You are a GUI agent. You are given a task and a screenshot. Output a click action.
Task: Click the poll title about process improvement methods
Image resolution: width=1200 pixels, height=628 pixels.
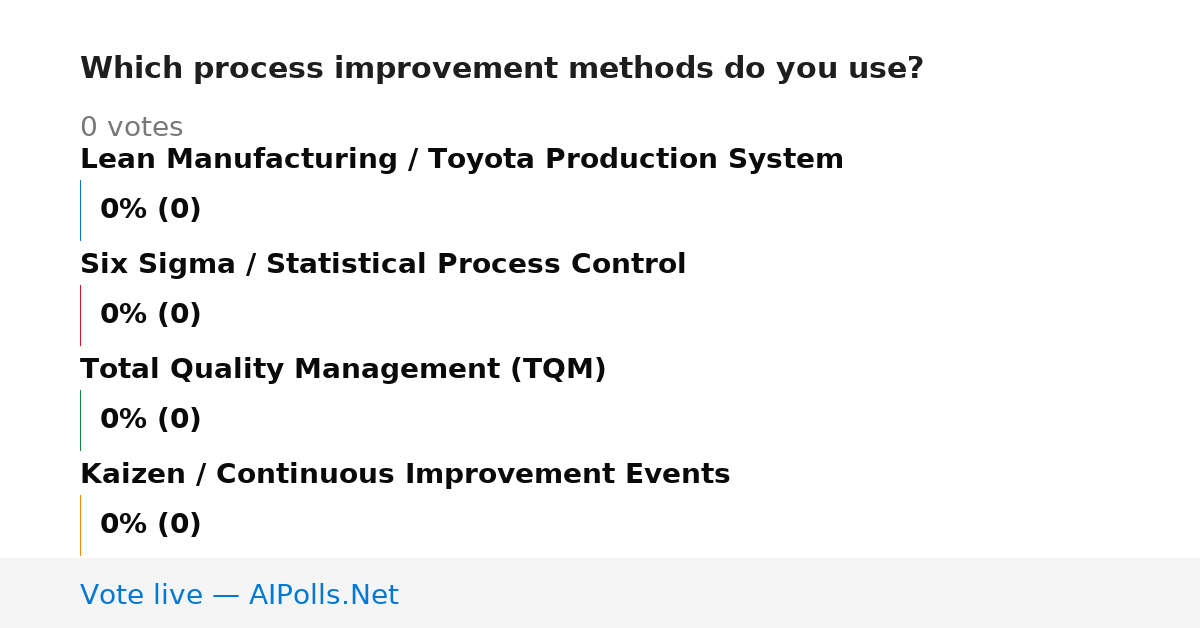click(x=502, y=69)
